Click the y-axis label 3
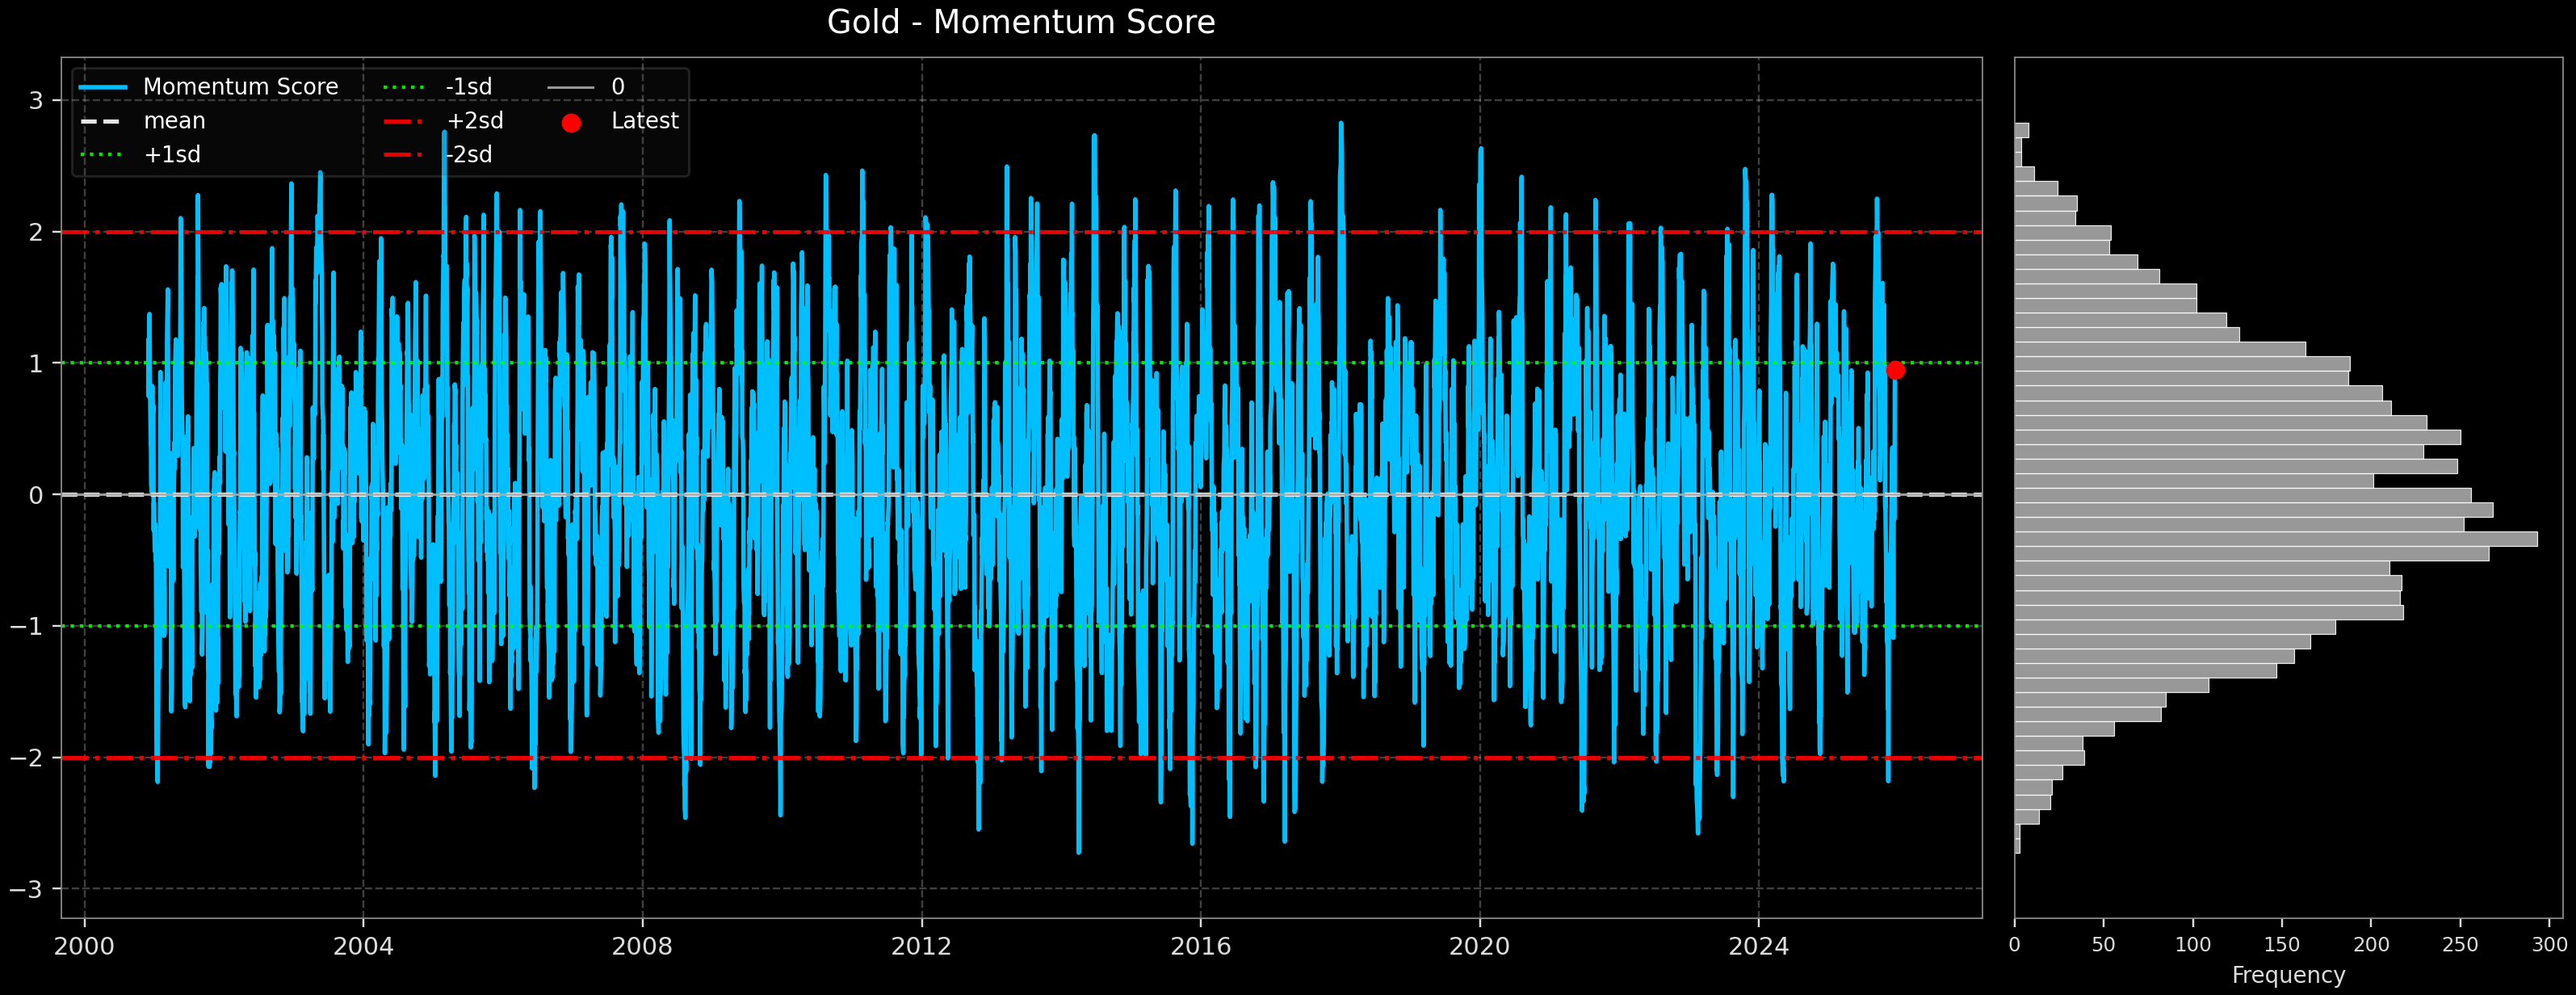Screen dimensions: 2576x995 click(36, 100)
